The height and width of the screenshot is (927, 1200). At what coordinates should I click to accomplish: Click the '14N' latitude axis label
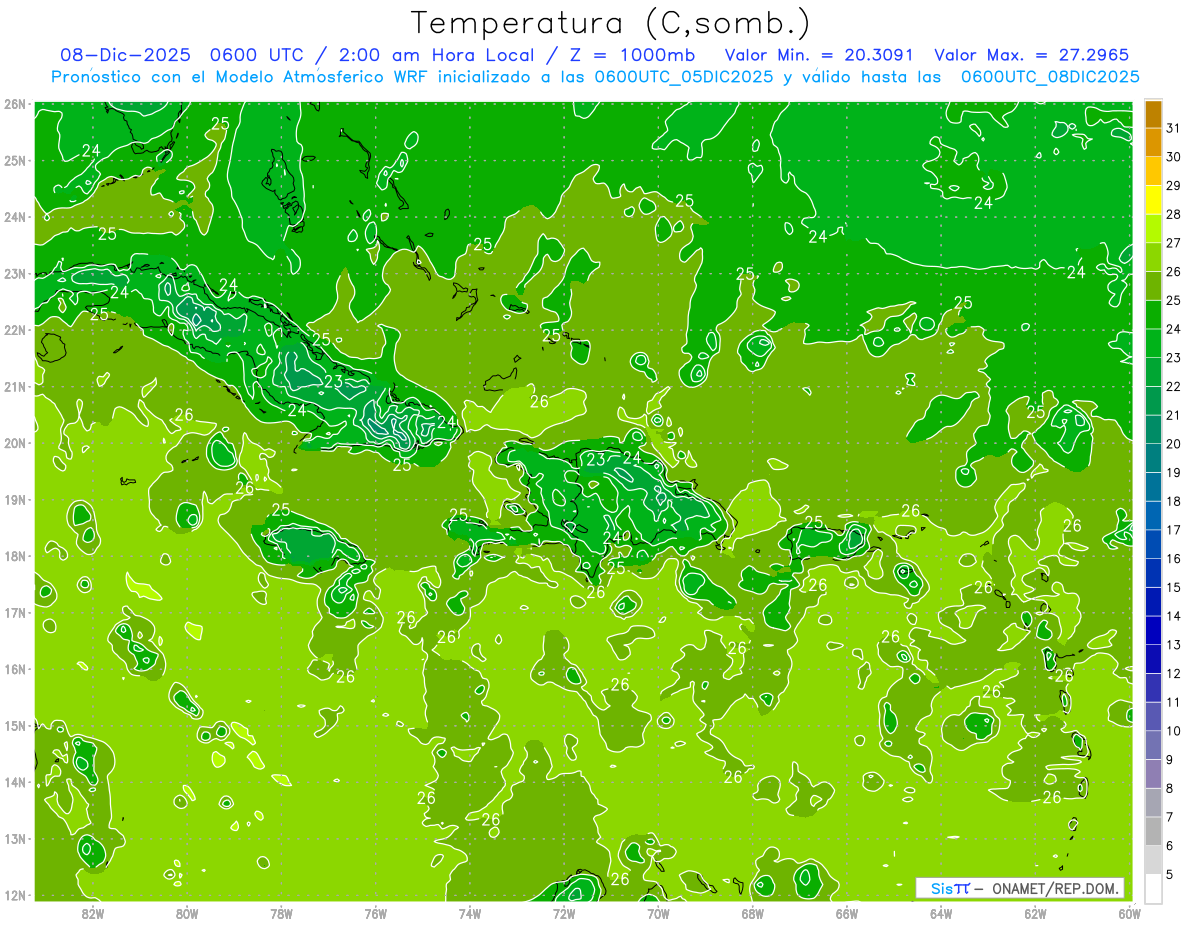pos(14,782)
